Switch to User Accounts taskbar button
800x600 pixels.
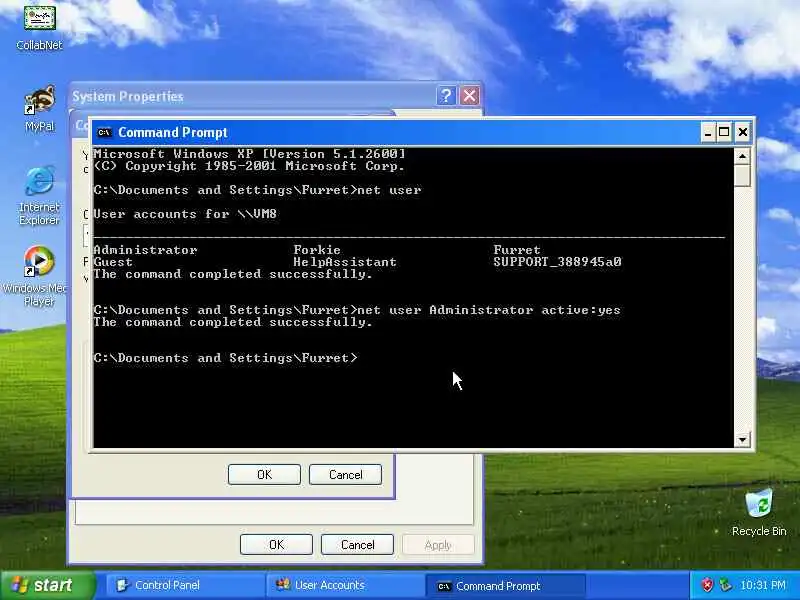click(344, 585)
